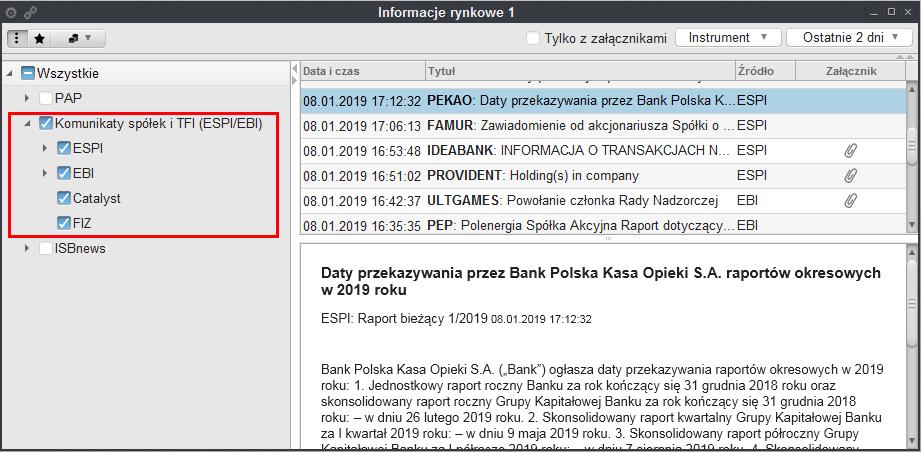This screenshot has width=921, height=452.
Task: Expand the EBI tree node
Action: pos(45,173)
